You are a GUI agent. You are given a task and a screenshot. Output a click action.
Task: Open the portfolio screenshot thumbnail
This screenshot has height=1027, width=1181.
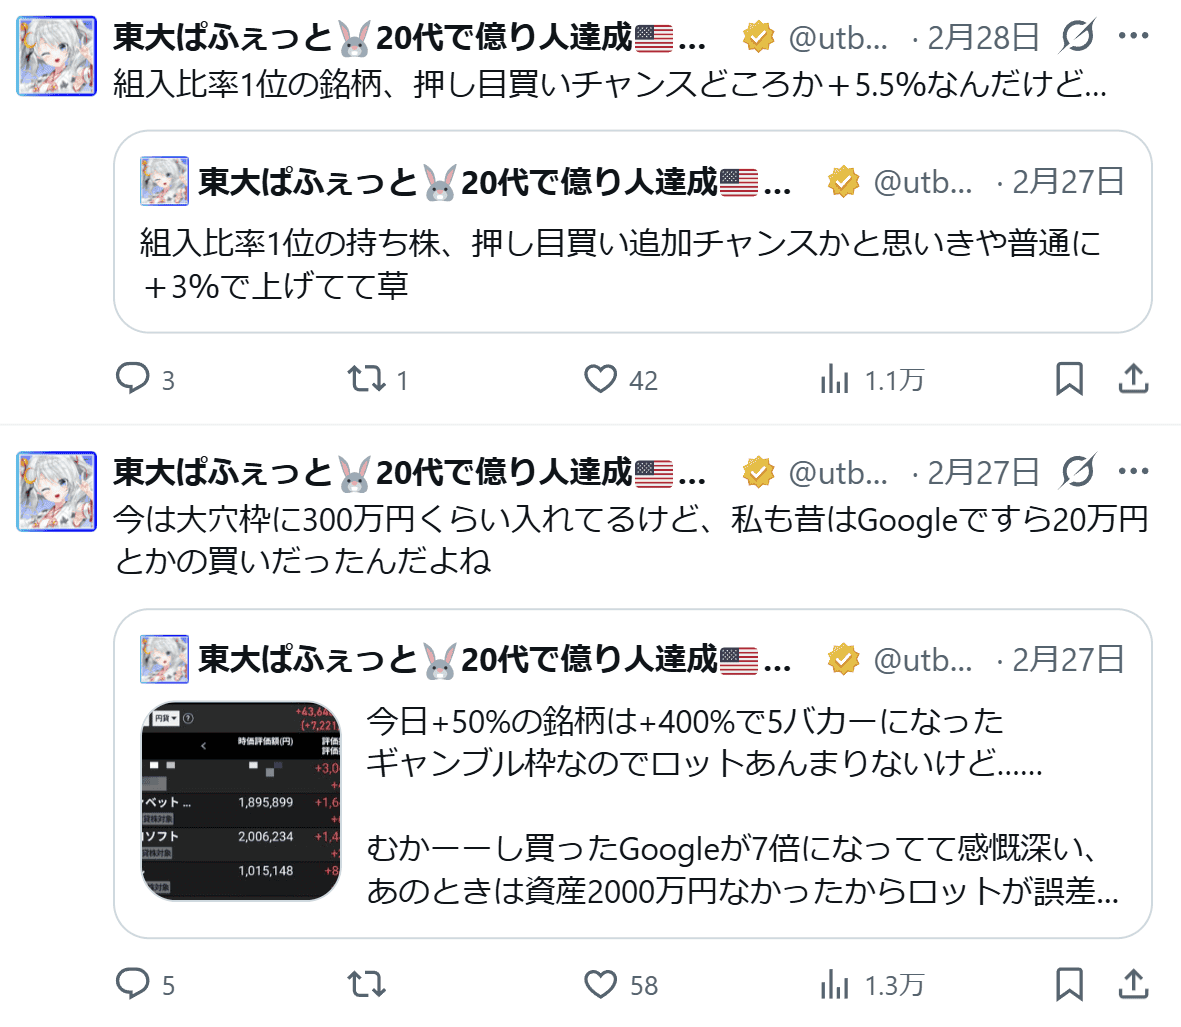pyautogui.click(x=241, y=801)
